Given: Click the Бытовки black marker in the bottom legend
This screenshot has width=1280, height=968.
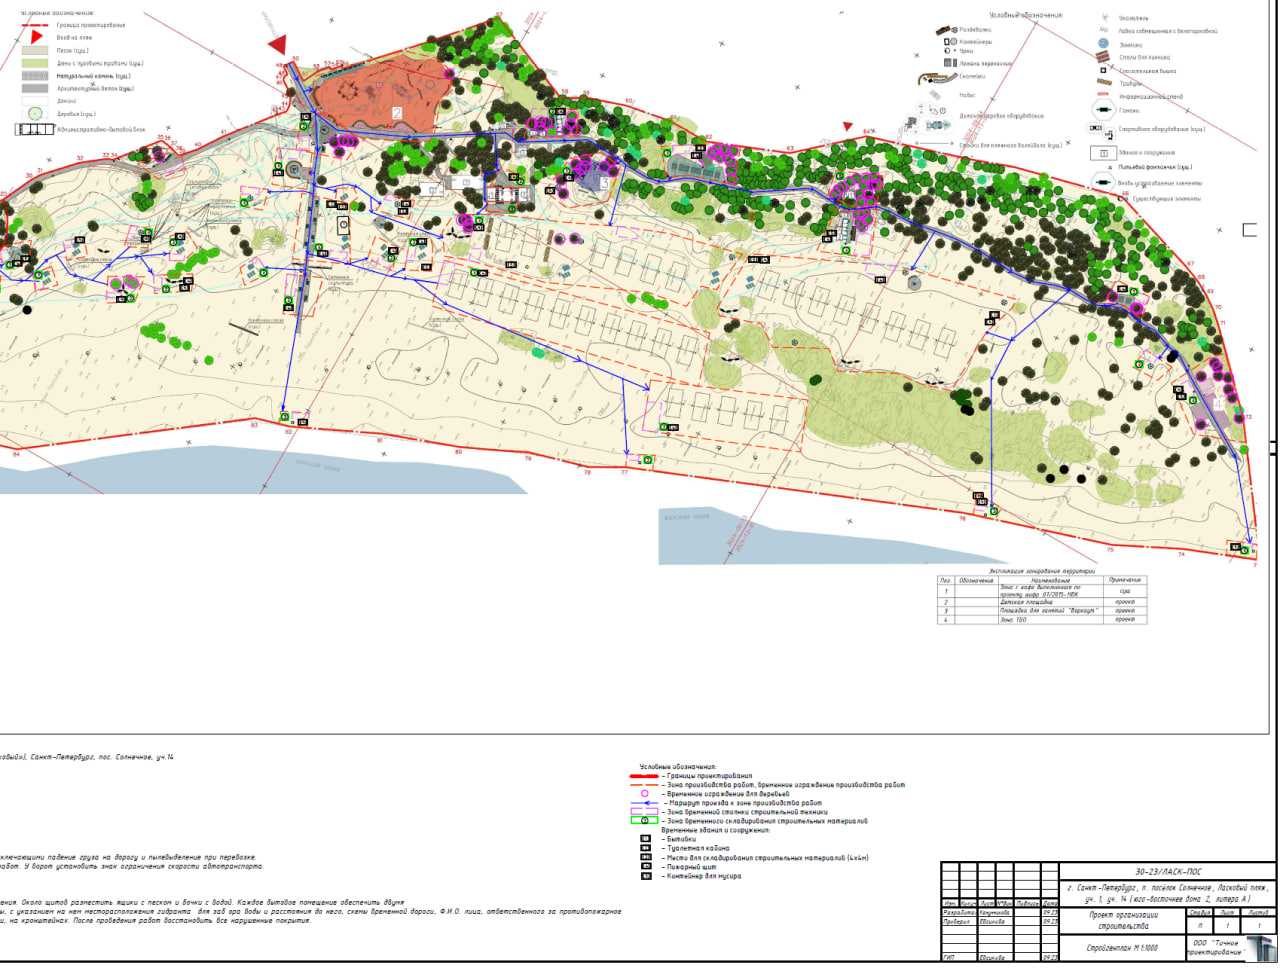Looking at the screenshot, I should pos(646,839).
